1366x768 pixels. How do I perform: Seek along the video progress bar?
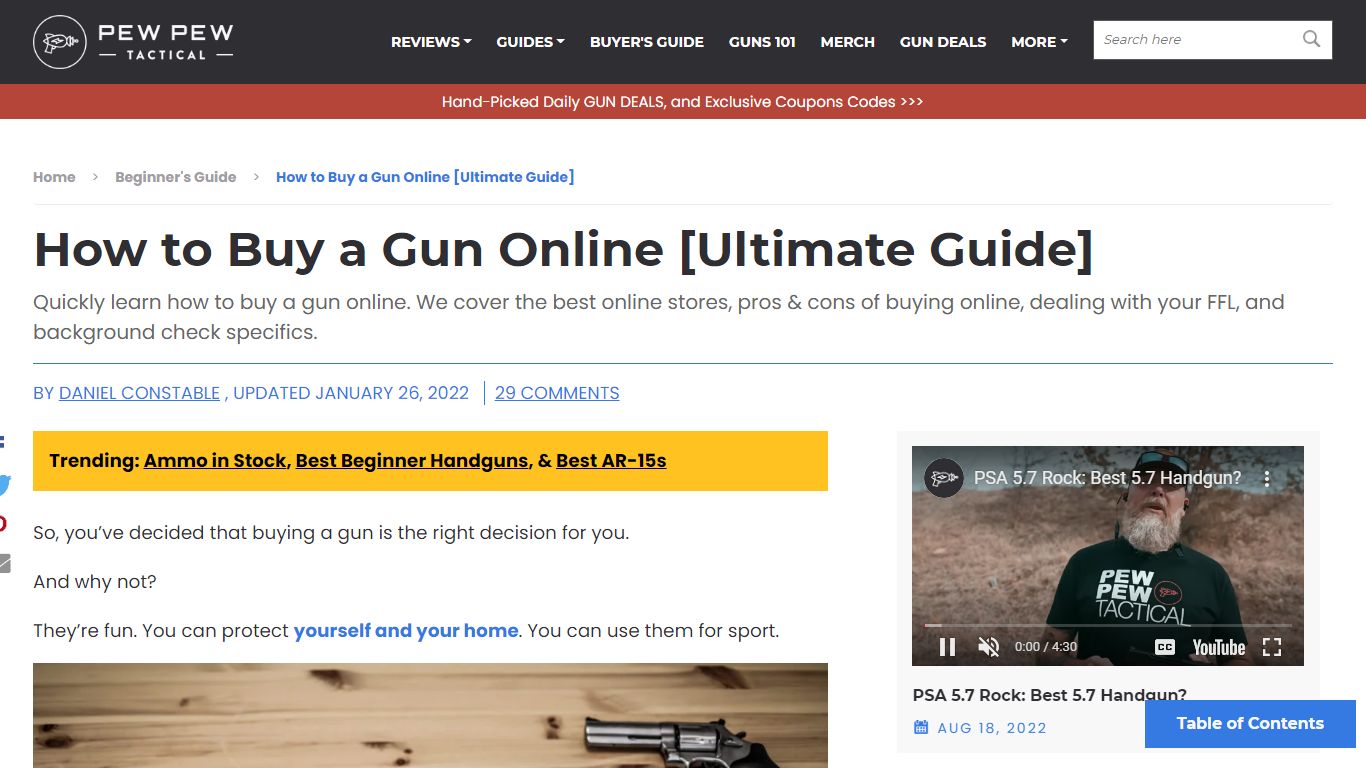1108,625
